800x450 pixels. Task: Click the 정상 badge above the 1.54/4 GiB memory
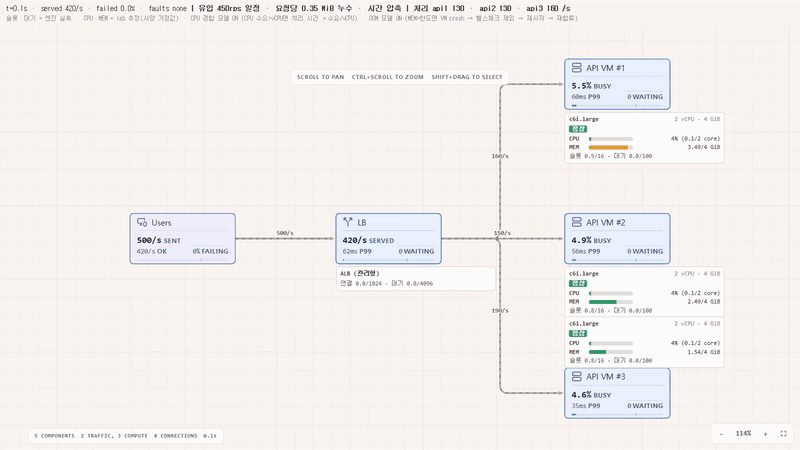click(578, 334)
